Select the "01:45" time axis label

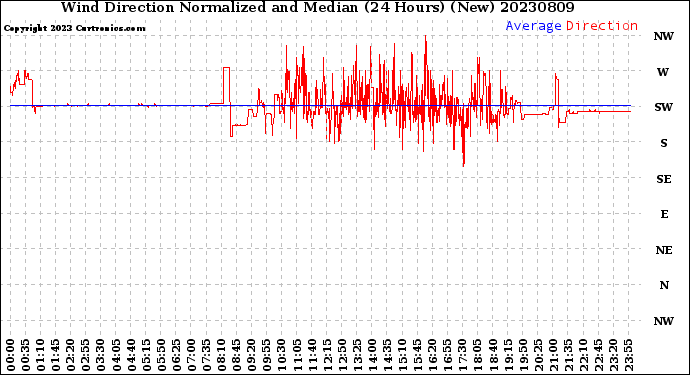55,355
